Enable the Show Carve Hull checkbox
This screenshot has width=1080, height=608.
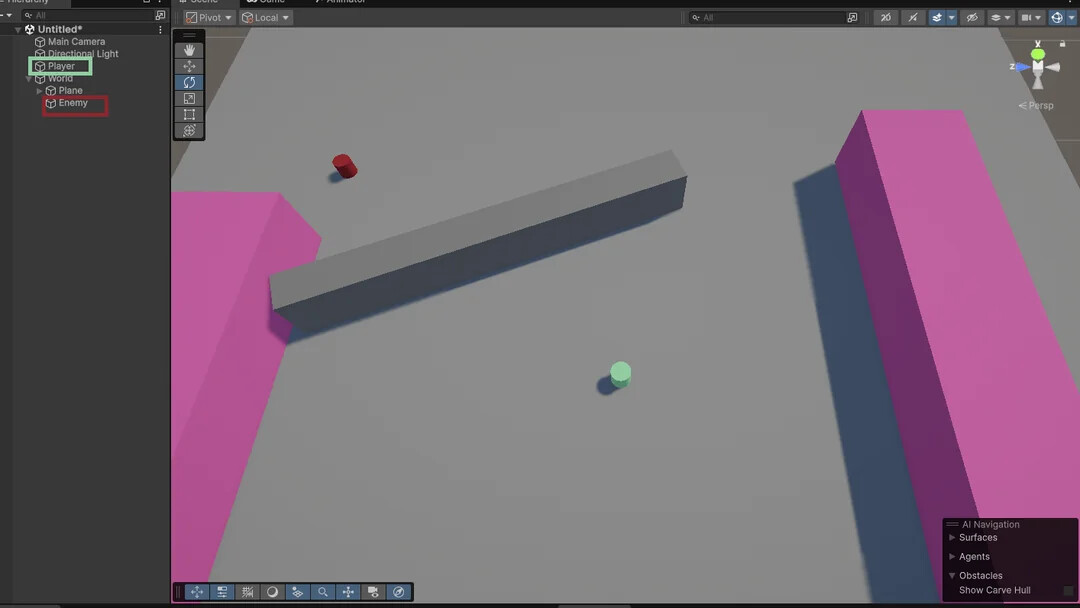click(1068, 591)
